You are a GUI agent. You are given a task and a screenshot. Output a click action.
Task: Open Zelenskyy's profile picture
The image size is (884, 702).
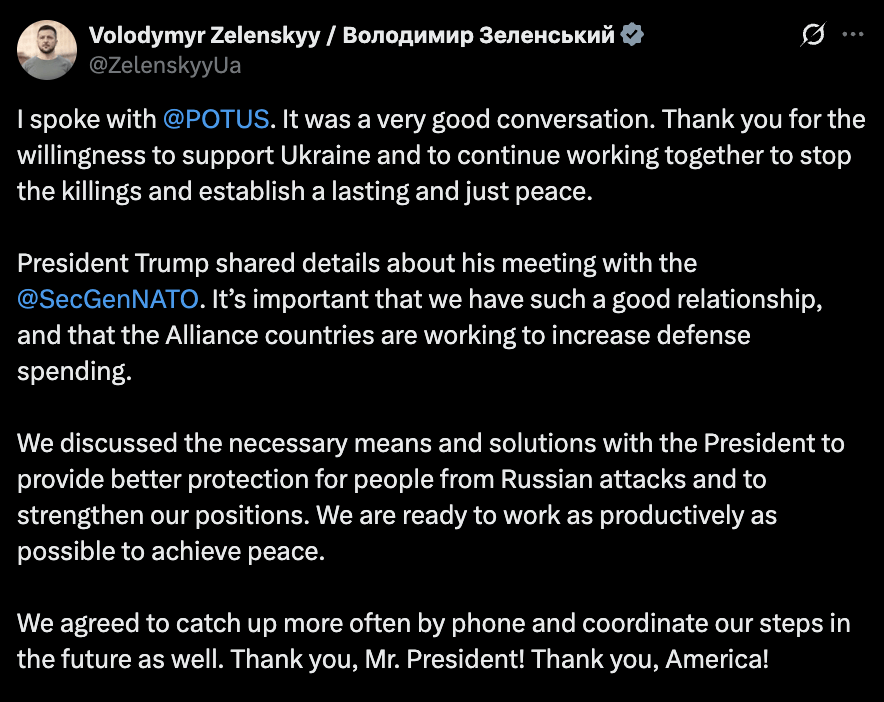coord(48,50)
